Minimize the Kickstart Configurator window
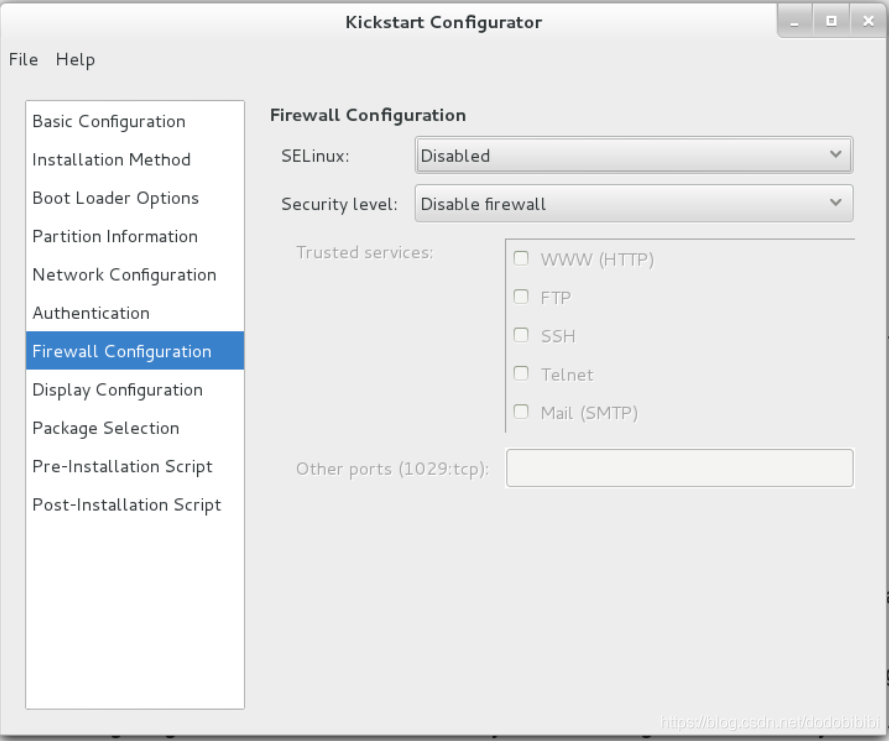Image resolution: width=889 pixels, height=741 pixels. [794, 22]
